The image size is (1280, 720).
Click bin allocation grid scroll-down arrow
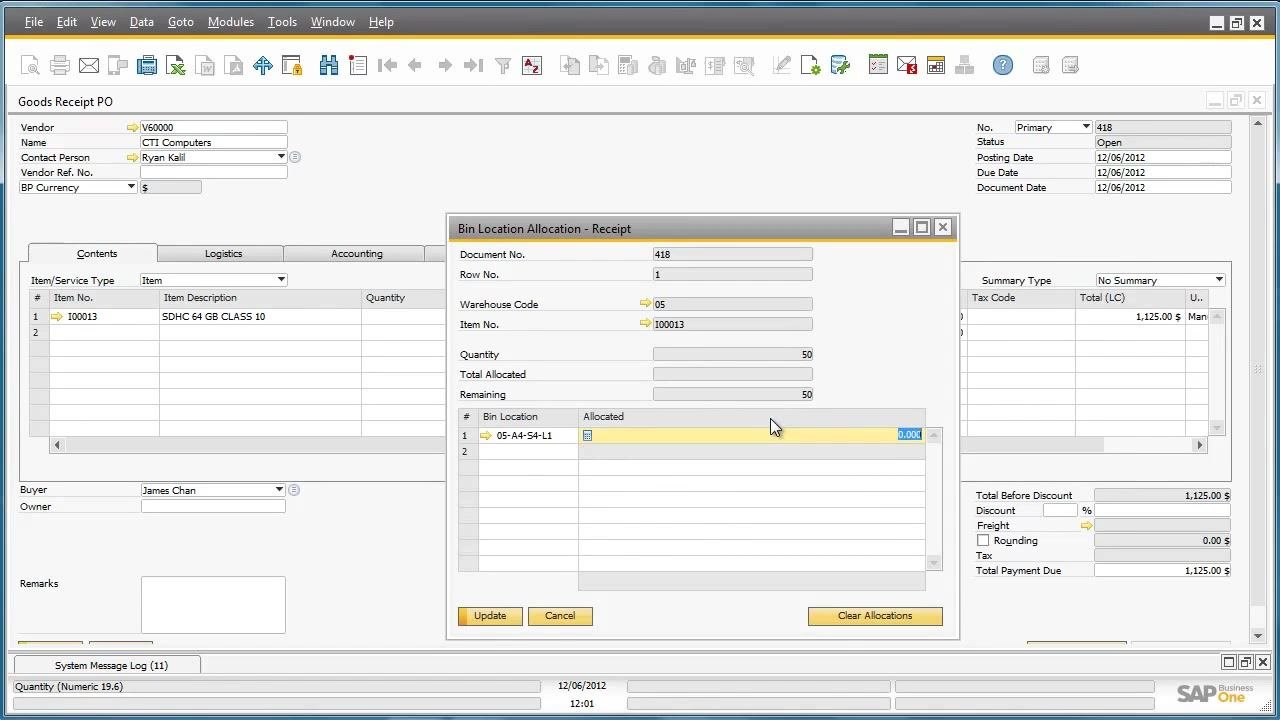tap(934, 563)
